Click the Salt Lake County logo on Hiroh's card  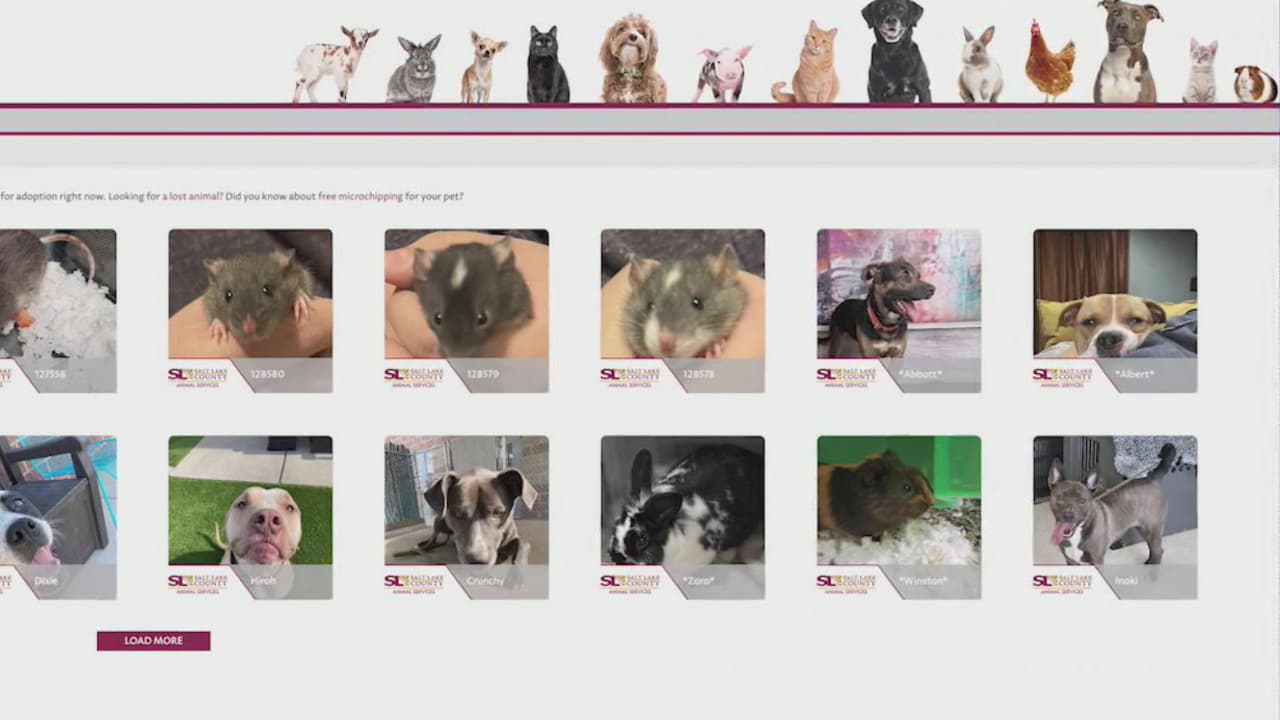click(x=197, y=582)
